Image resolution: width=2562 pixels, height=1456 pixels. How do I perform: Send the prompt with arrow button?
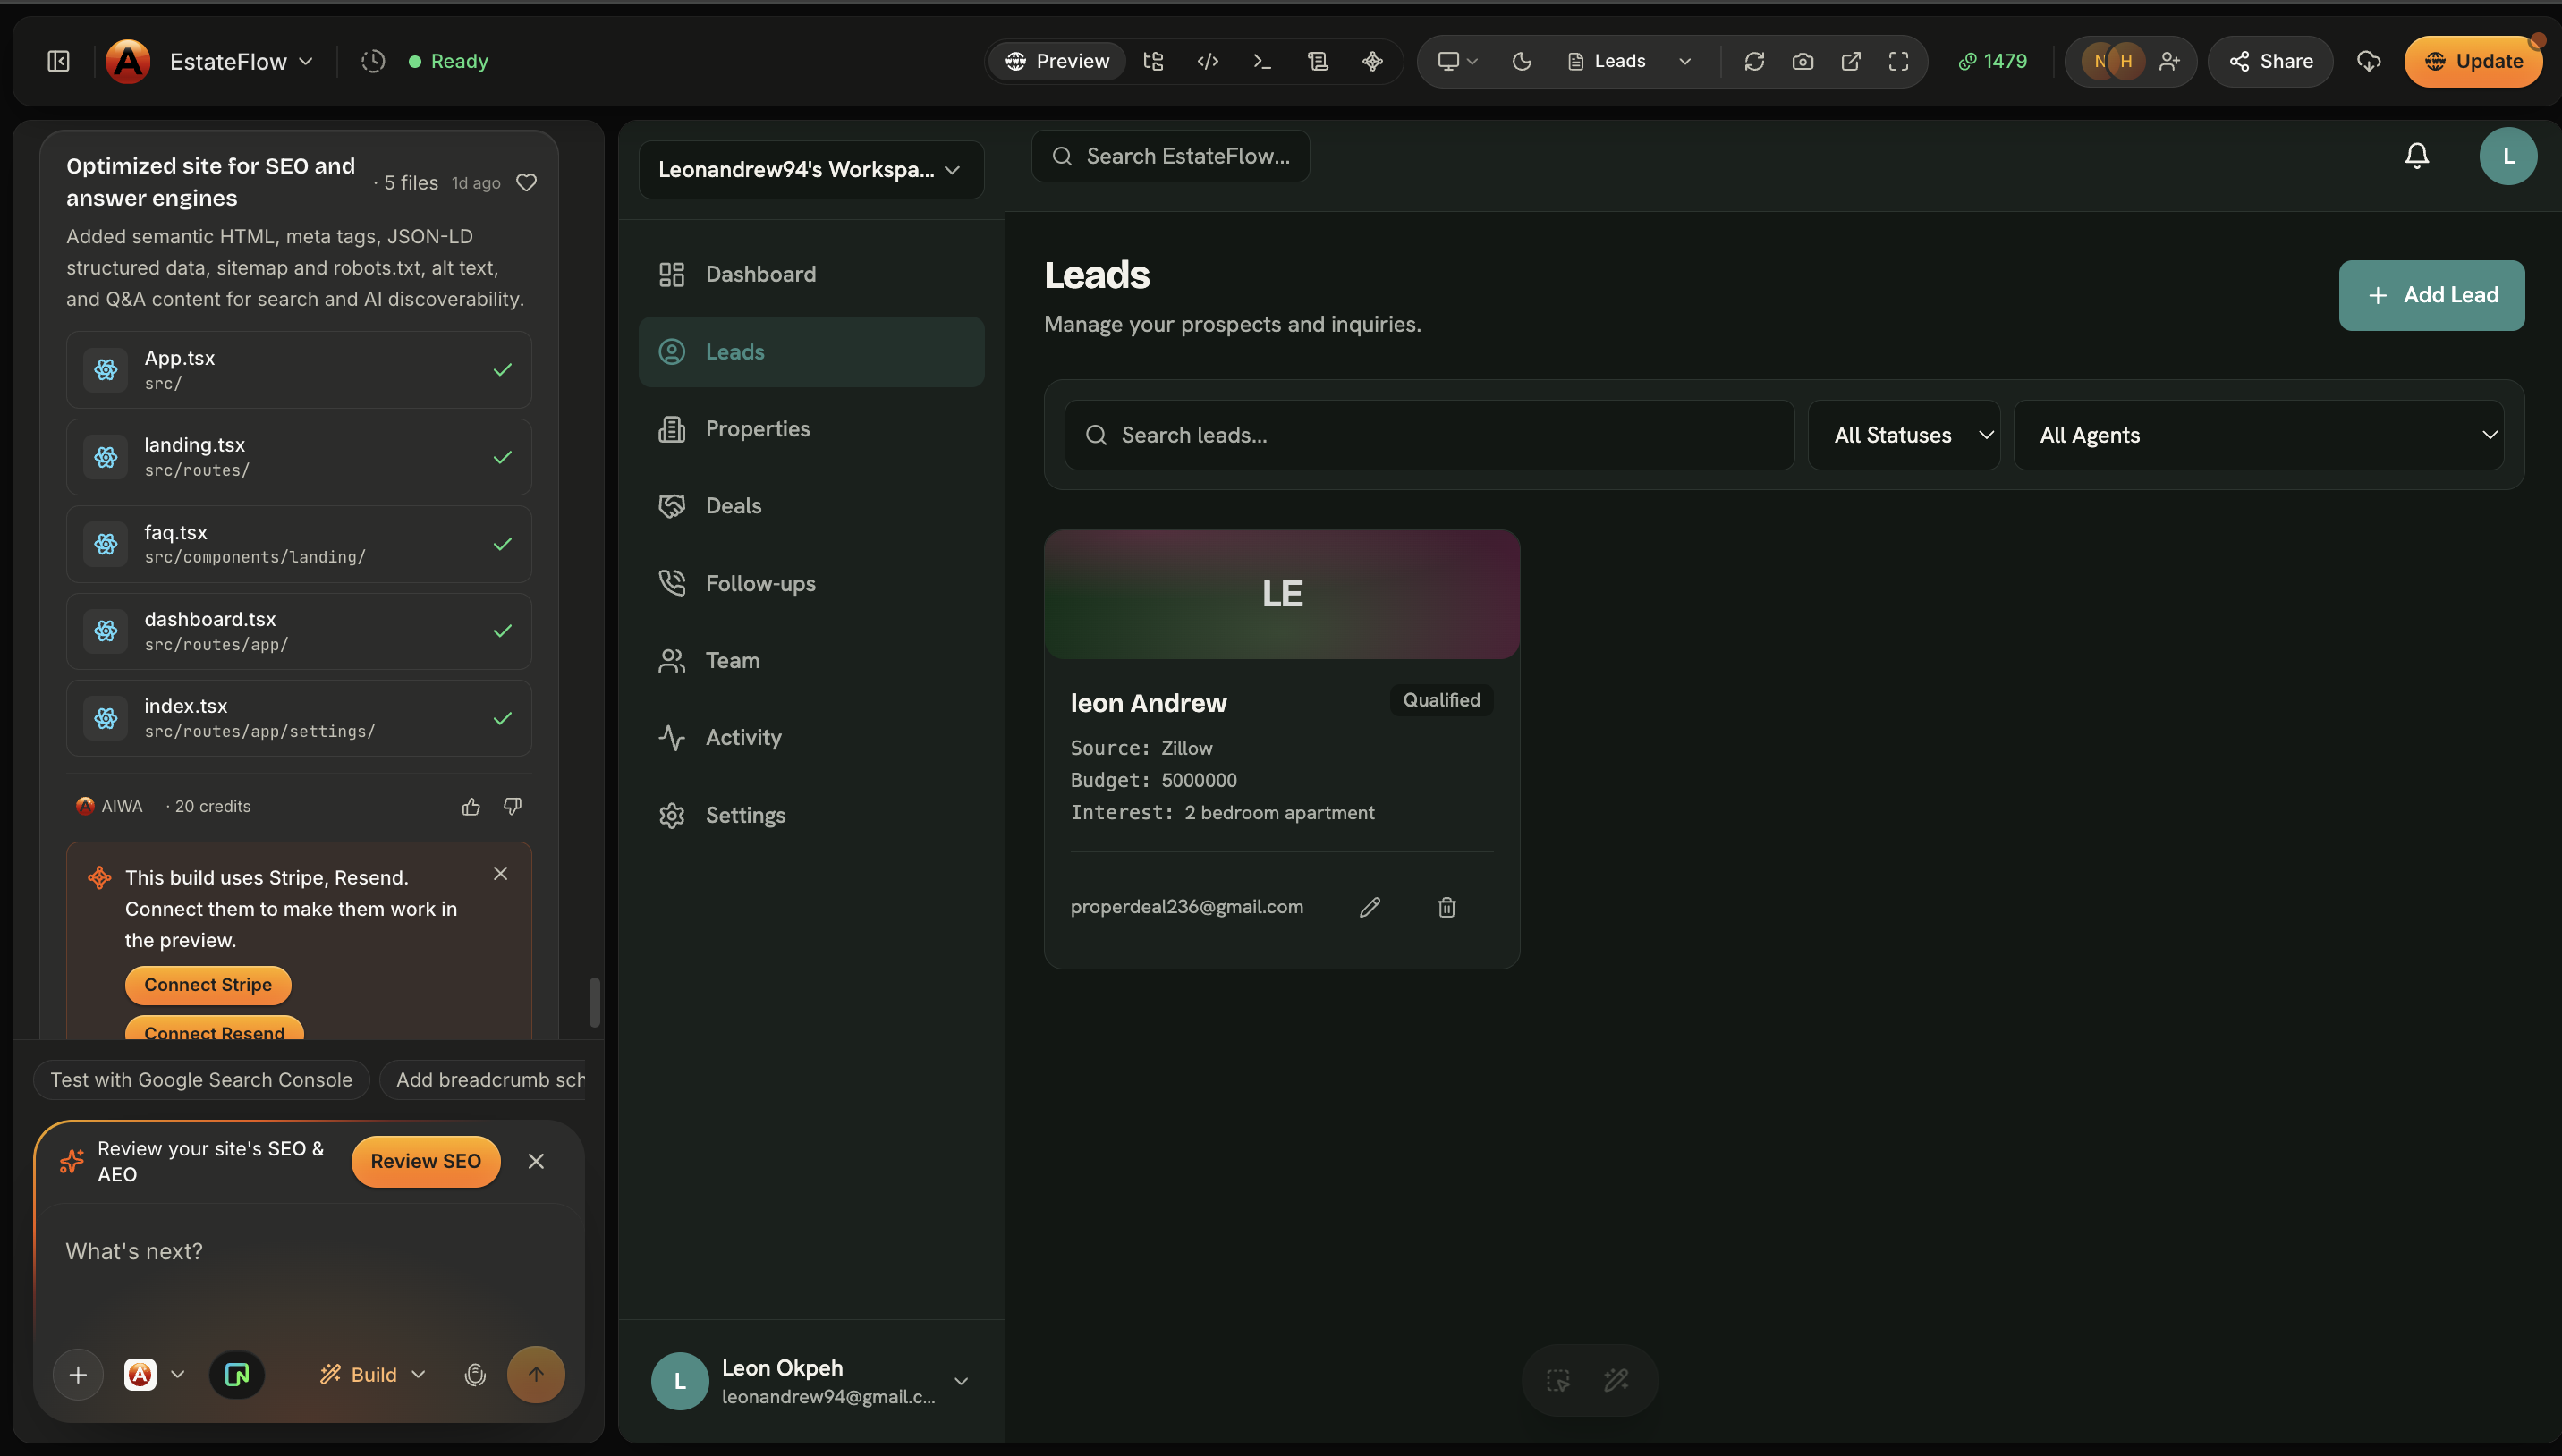[536, 1375]
